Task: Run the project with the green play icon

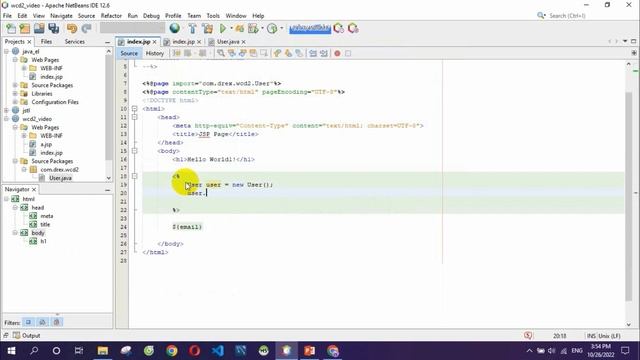Action: (x=223, y=28)
